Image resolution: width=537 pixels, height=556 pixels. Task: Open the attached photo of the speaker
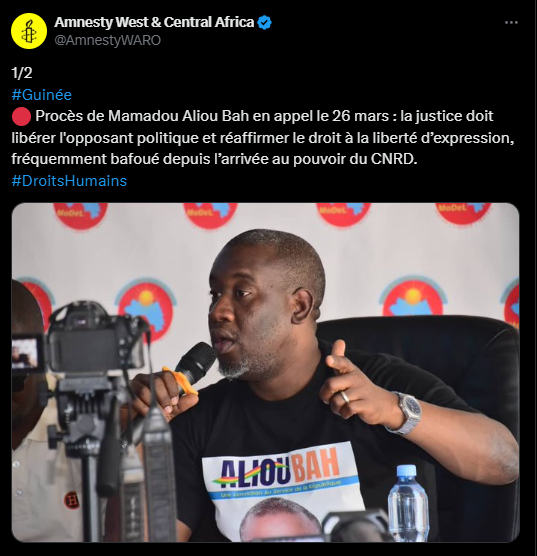(x=265, y=372)
